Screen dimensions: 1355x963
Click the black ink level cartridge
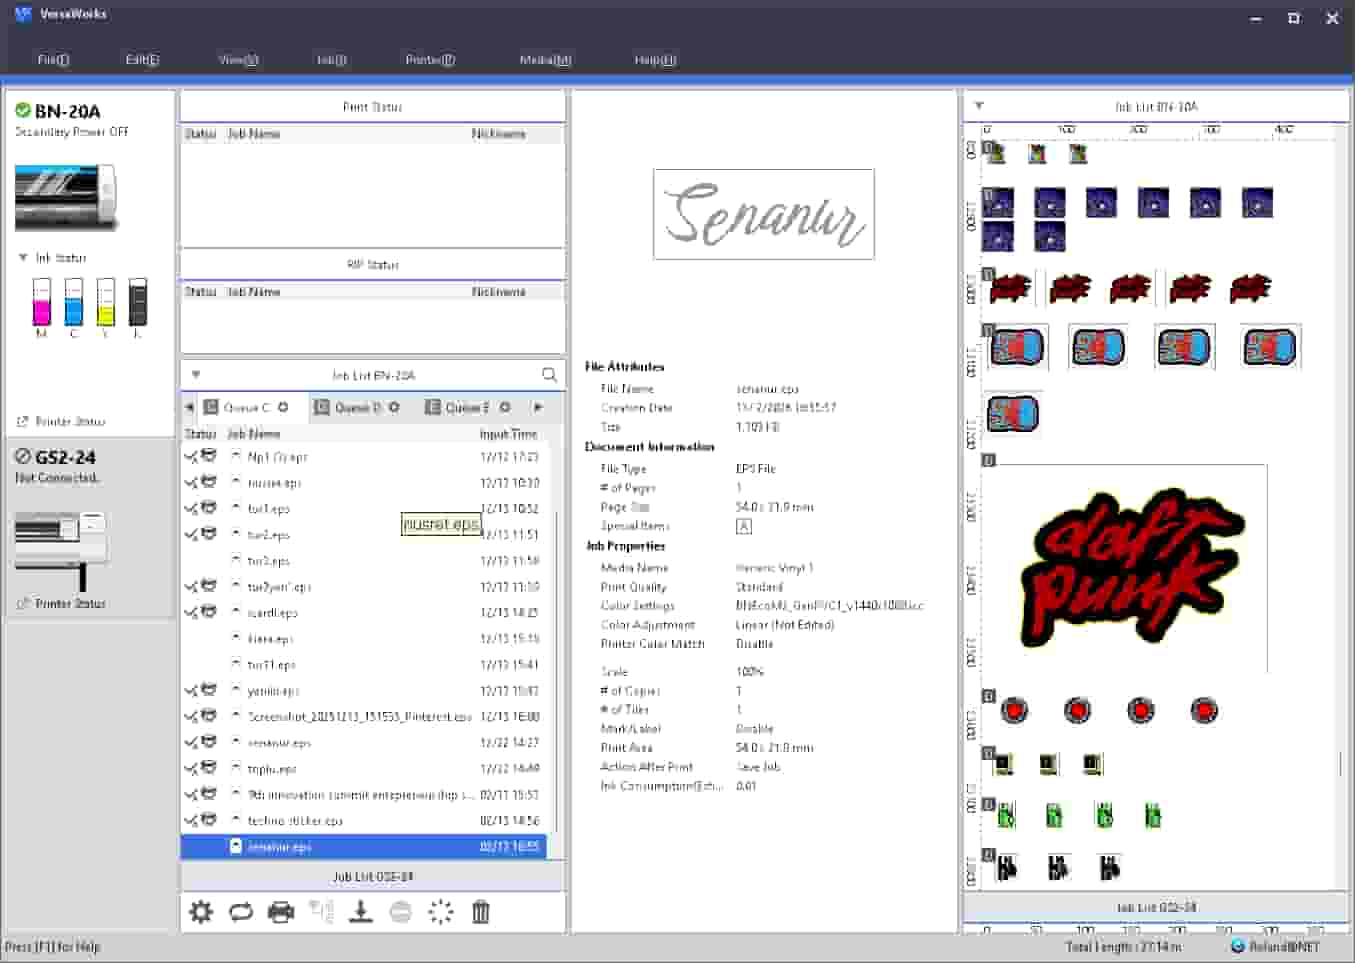point(137,301)
